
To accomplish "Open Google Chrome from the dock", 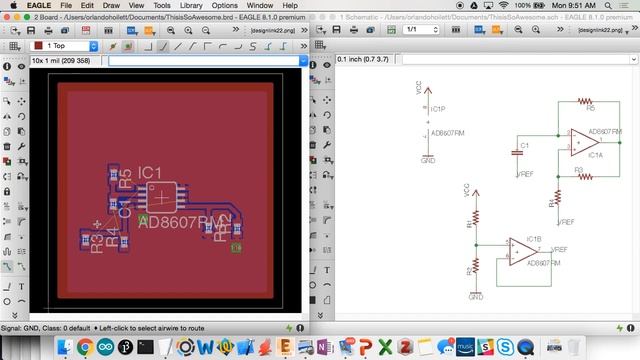I will click(84, 347).
